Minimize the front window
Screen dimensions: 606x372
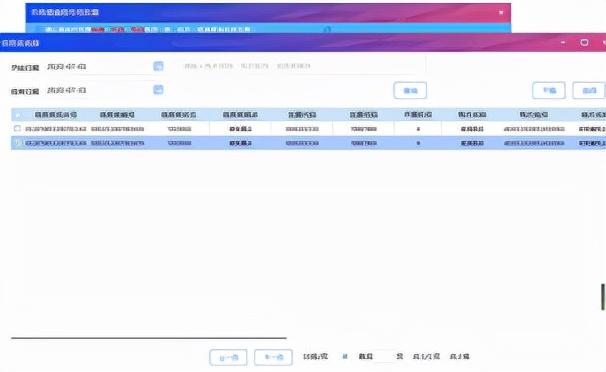(563, 42)
